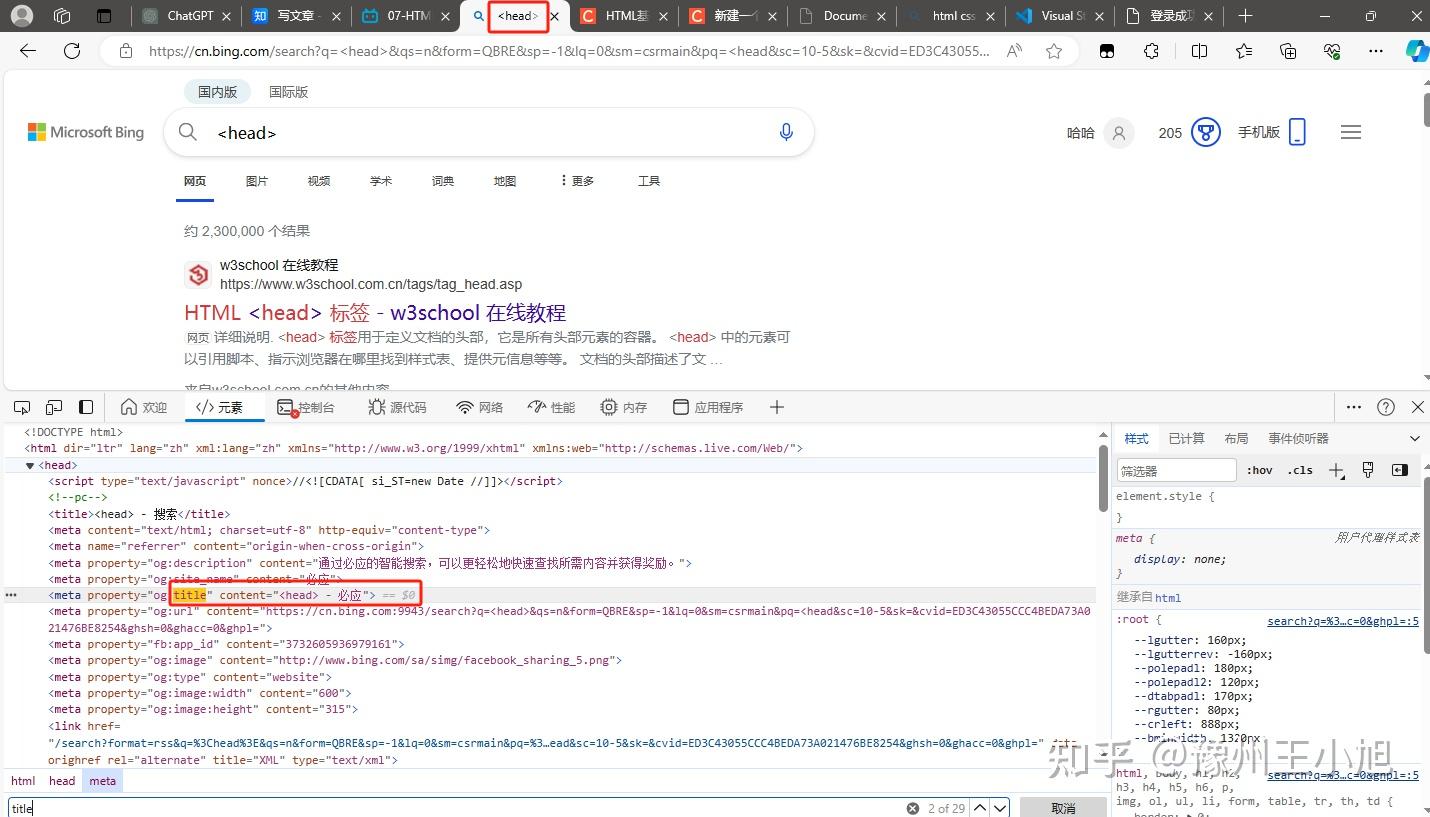This screenshot has height=817, width=1430.
Task: Click 取消 to cancel the DevTools search
Action: (1062, 807)
